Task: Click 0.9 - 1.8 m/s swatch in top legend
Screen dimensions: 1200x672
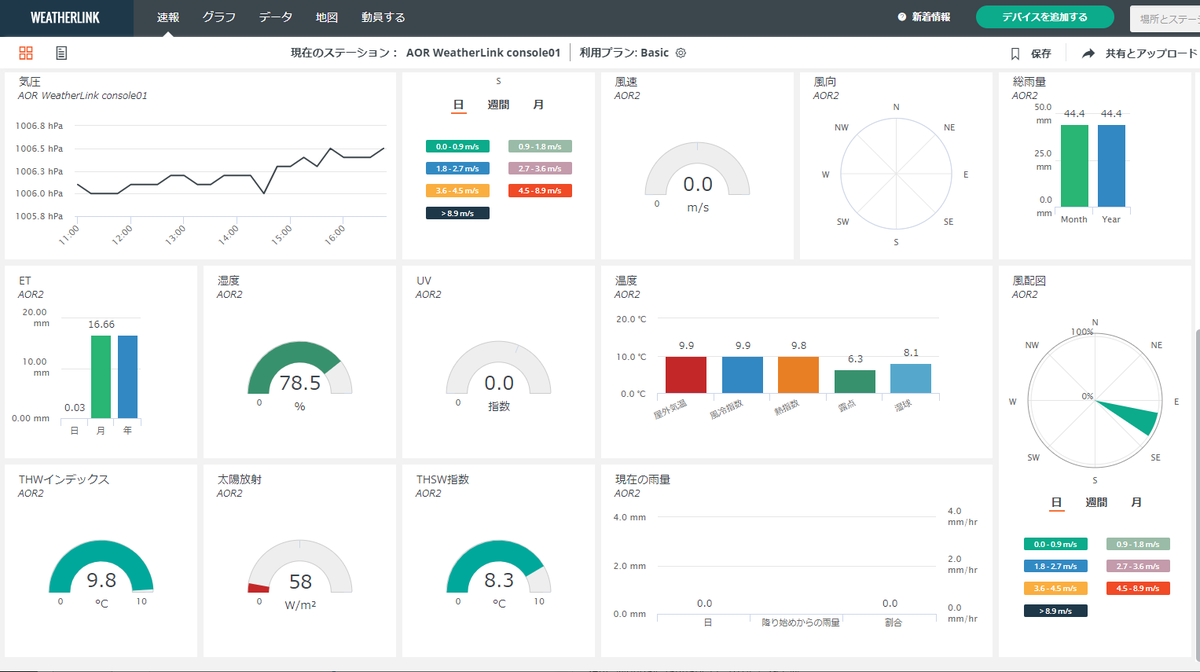Action: [x=540, y=146]
